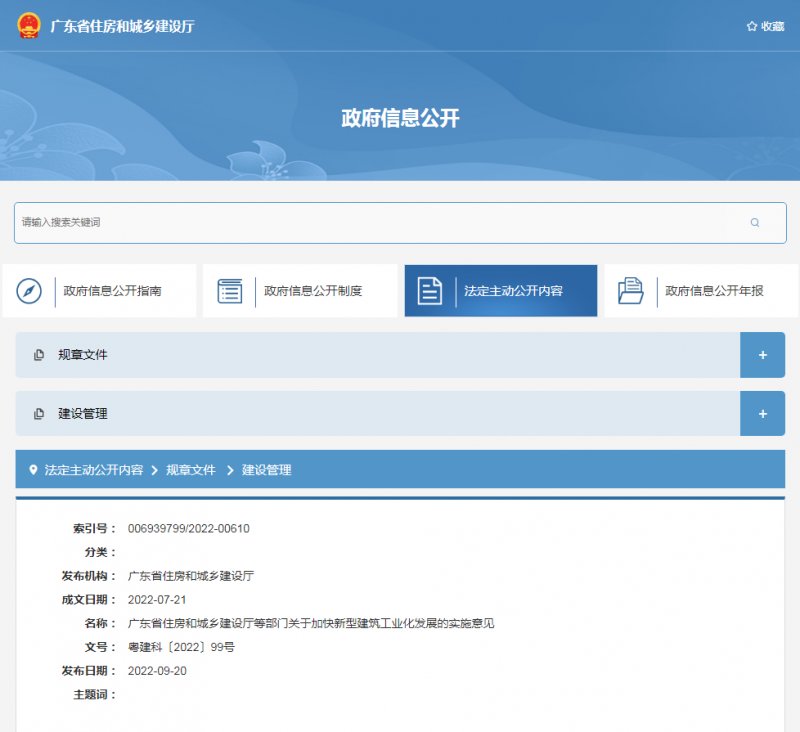
Task: Select the page icon beside 法定主动公开内容
Action: click(x=430, y=290)
